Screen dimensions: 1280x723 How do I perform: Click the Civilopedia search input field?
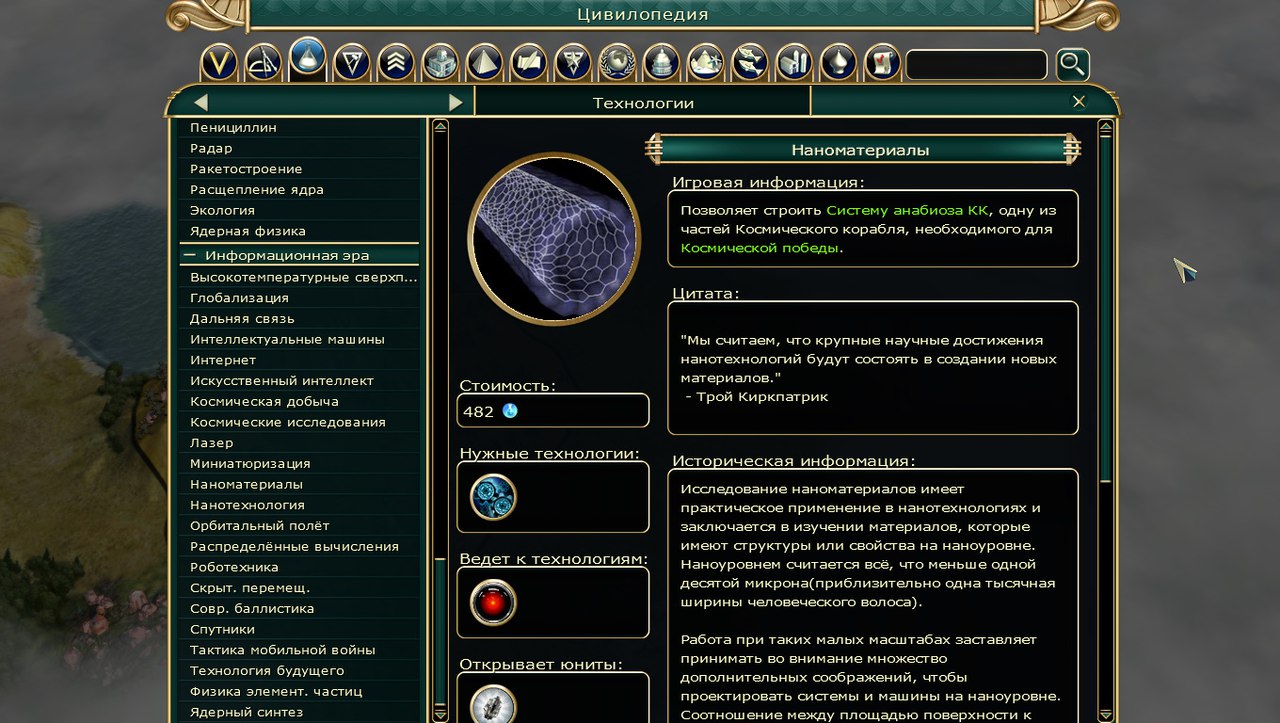(x=976, y=65)
